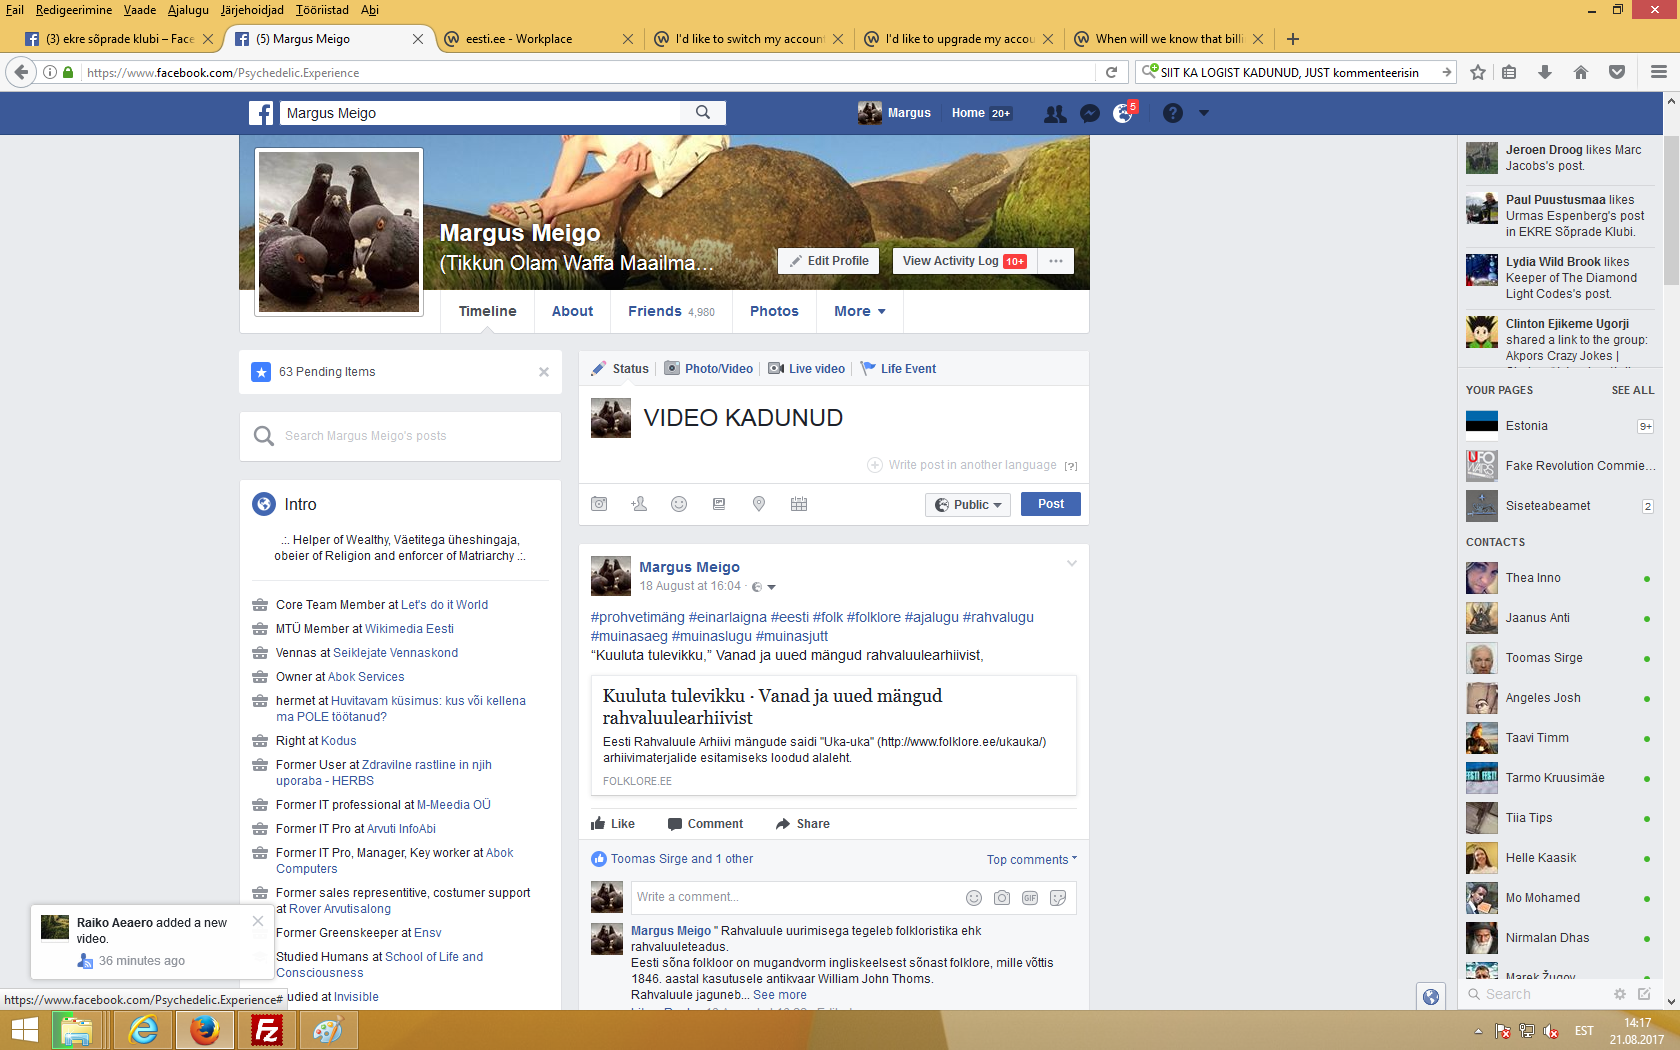Screen dimensions: 1680x1050
Task: Open Internet Explorer from the taskbar
Action: [x=144, y=1030]
